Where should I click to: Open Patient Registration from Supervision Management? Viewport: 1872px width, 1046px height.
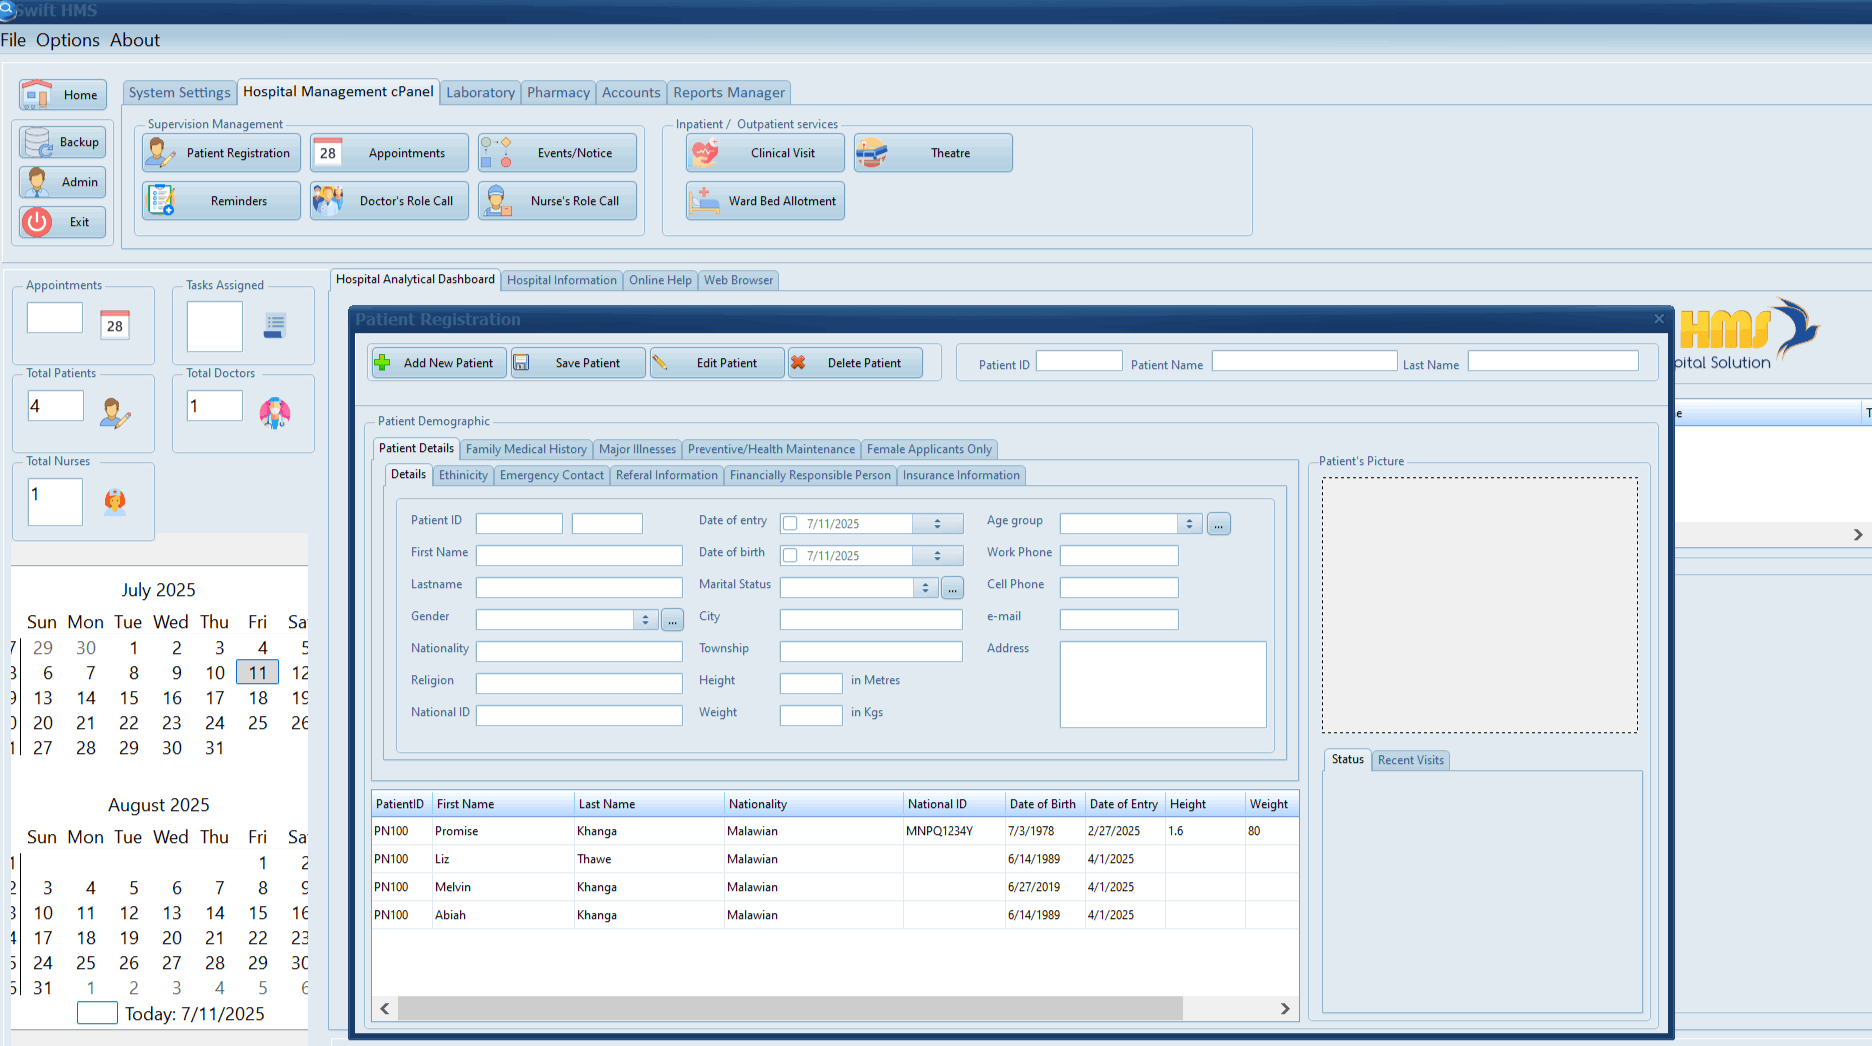[x=220, y=152]
